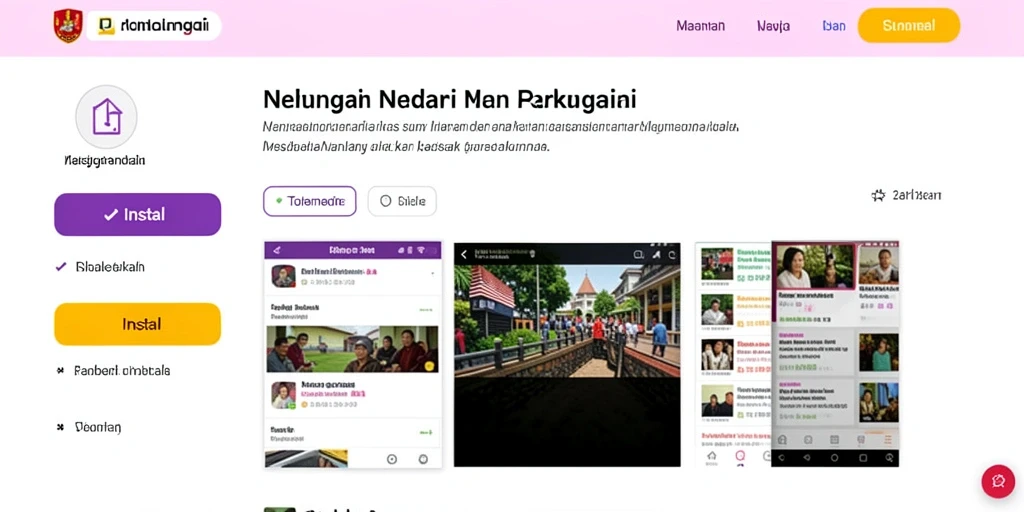
Task: Click the back arrow in the photo viewer screenshot
Action: pos(464,255)
